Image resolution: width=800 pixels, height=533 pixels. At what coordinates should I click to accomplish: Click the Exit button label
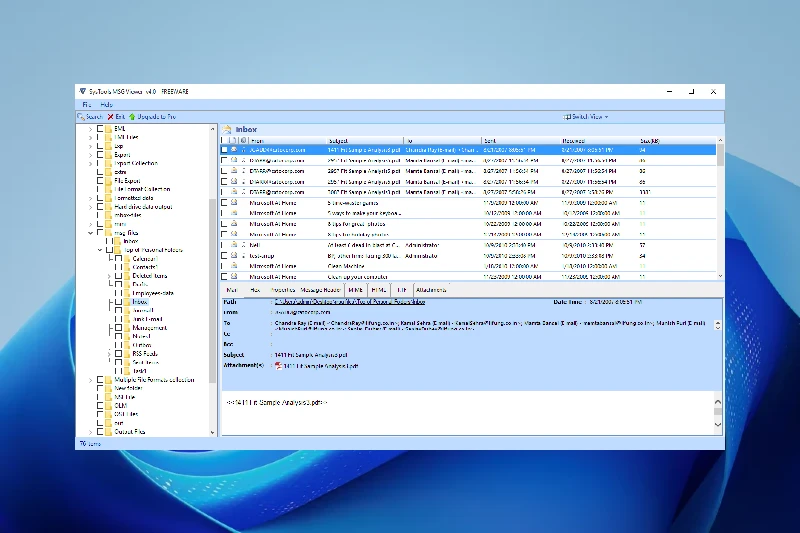coord(120,117)
